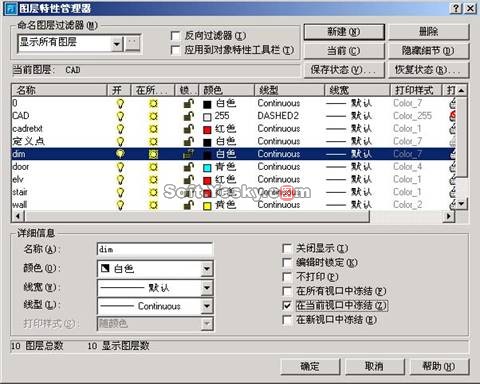This screenshot has width=480, height=384.
Task: Click the 新建 button
Action: 344,32
